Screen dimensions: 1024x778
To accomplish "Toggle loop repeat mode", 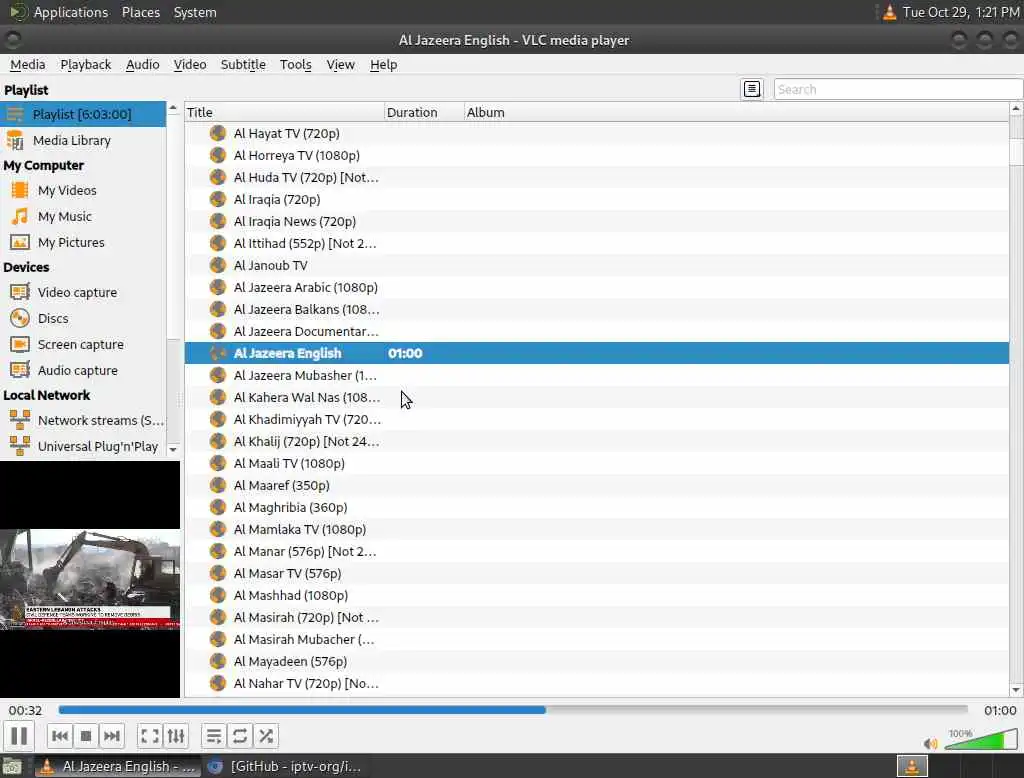I will (x=240, y=736).
